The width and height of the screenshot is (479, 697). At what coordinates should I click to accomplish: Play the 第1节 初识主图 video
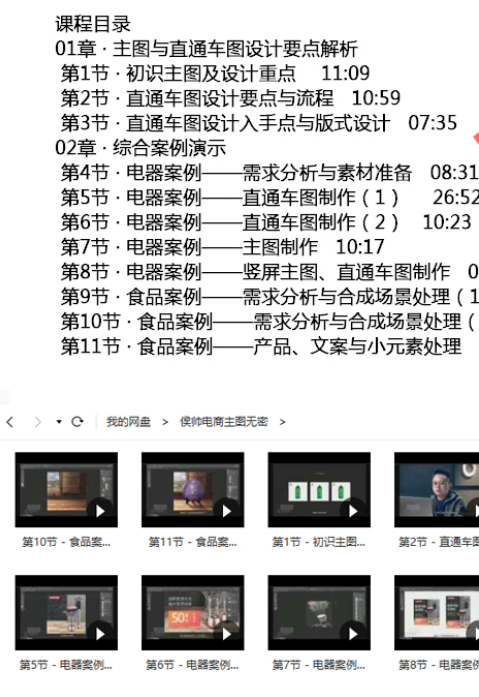(353, 511)
